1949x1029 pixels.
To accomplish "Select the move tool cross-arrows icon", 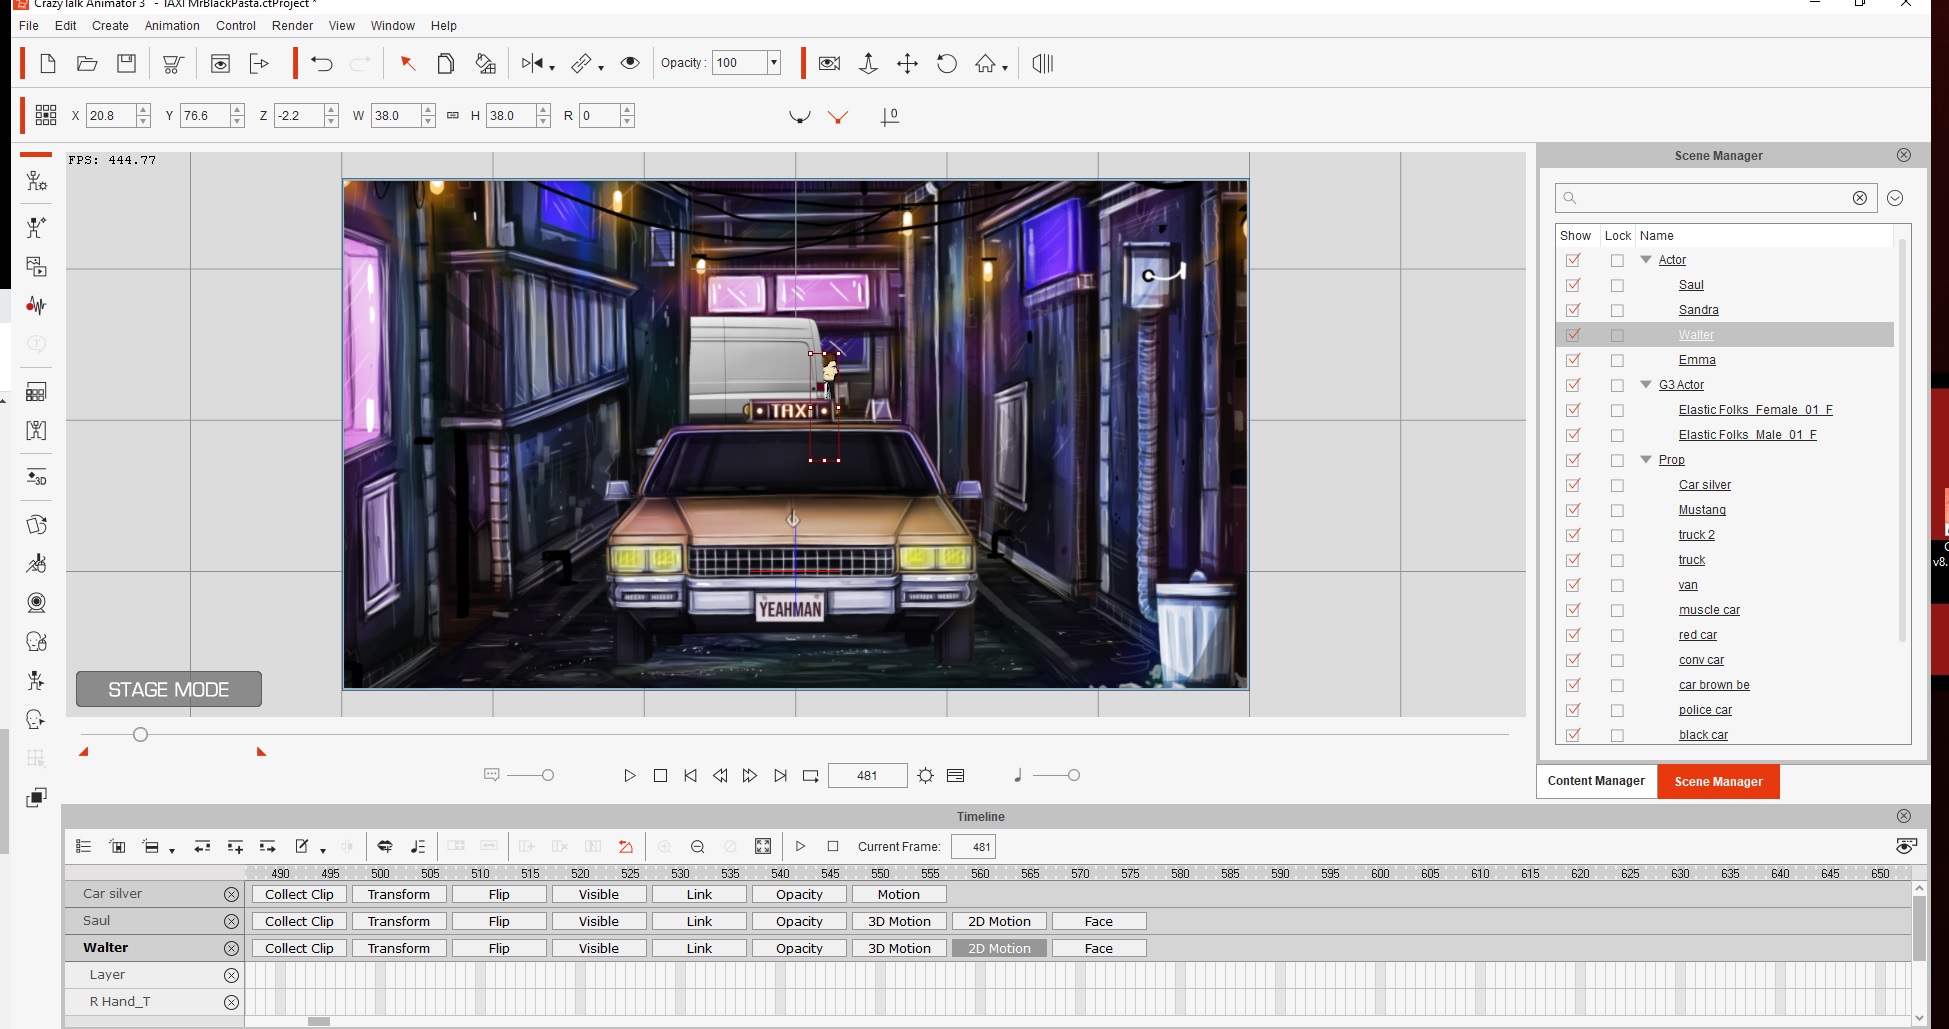I will click(x=907, y=64).
